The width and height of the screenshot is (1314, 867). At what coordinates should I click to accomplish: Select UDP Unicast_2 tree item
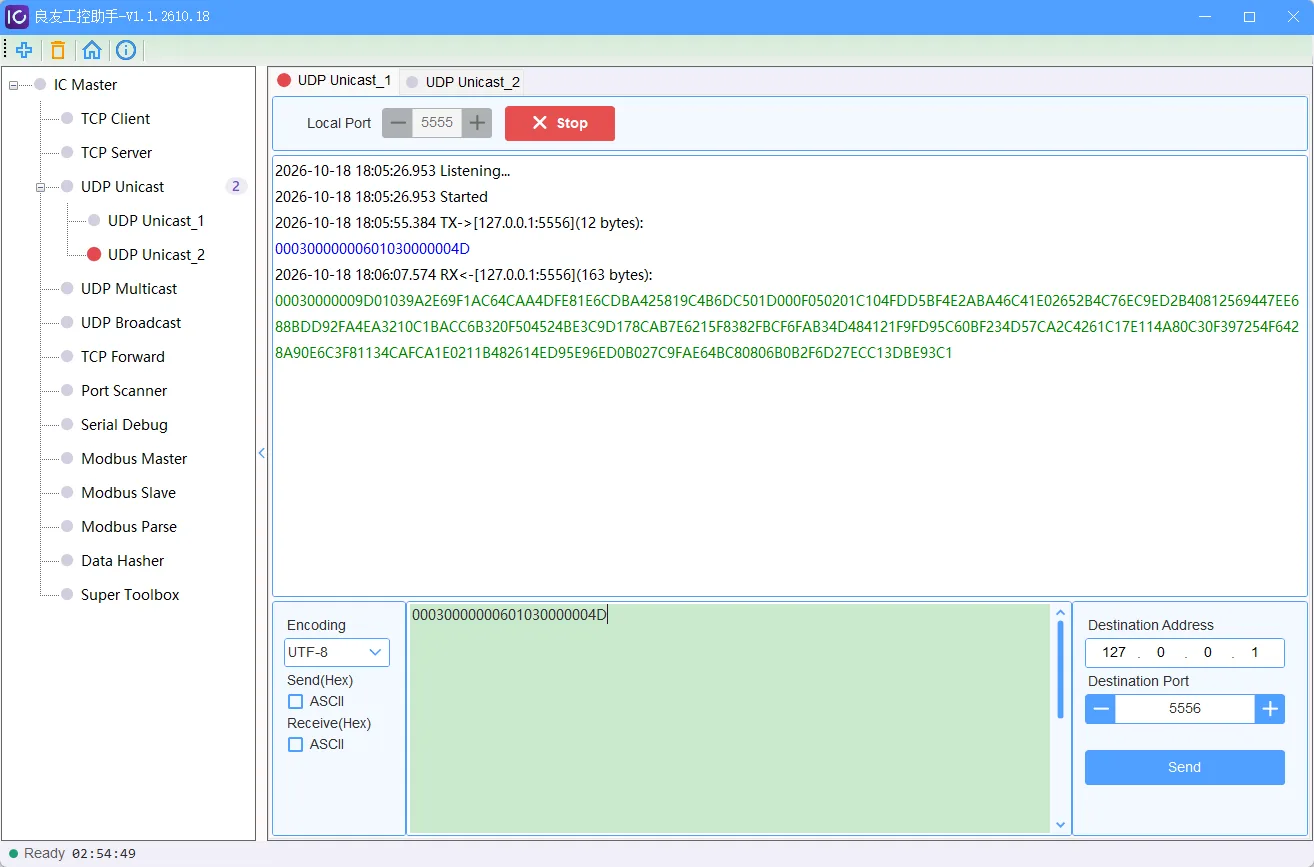155,255
